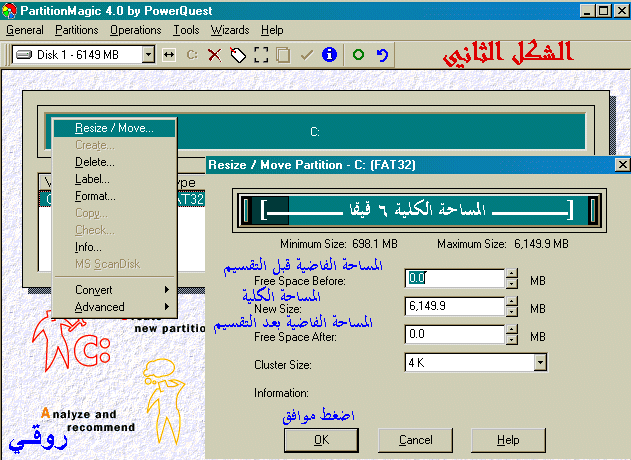Click the Resize/Move toolbar arrow icon
Viewport: 631px width, 460px height.
(x=169, y=55)
